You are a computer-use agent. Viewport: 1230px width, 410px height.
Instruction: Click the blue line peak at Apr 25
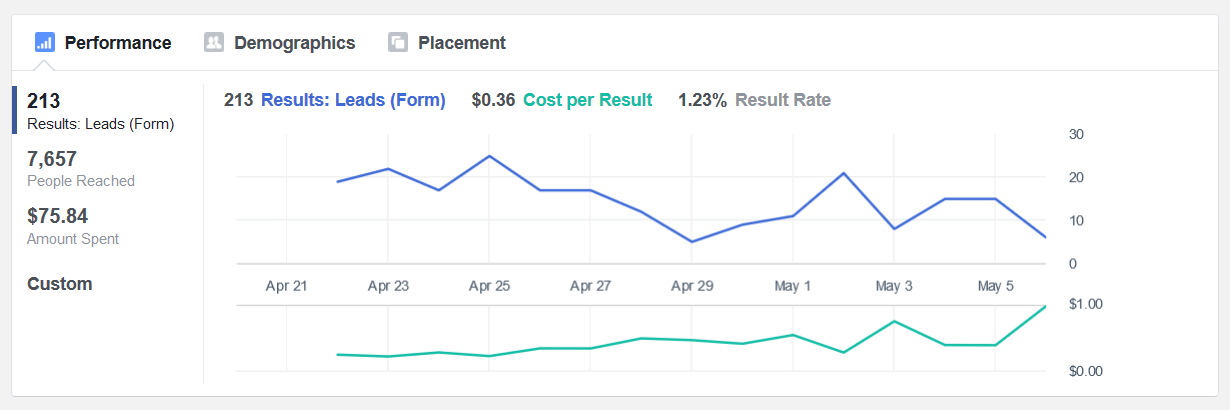489,156
